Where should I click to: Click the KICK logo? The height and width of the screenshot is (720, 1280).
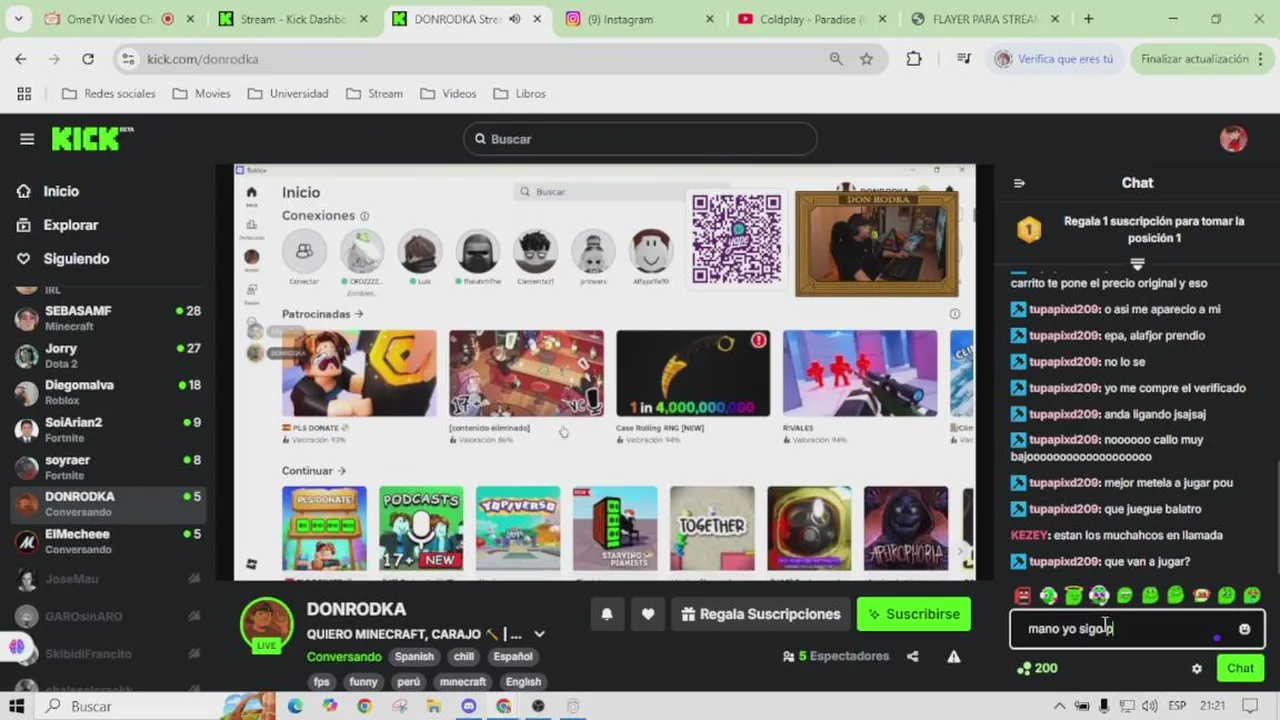click(x=91, y=139)
